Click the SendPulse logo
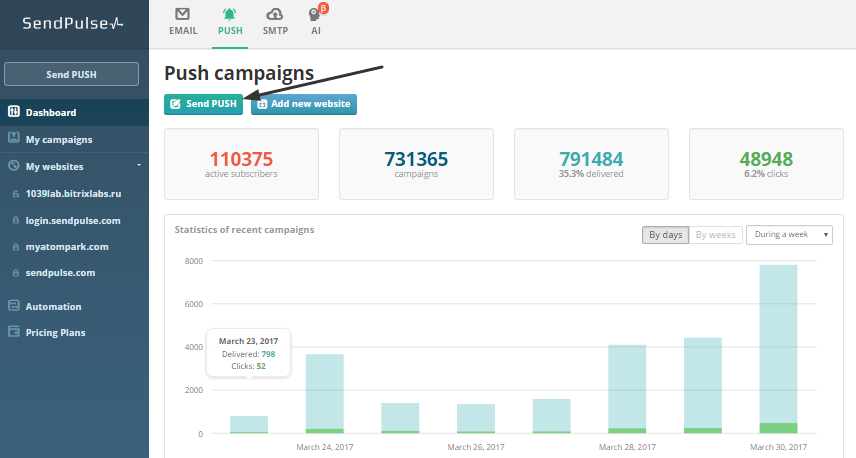This screenshot has height=458, width=856. (73, 23)
